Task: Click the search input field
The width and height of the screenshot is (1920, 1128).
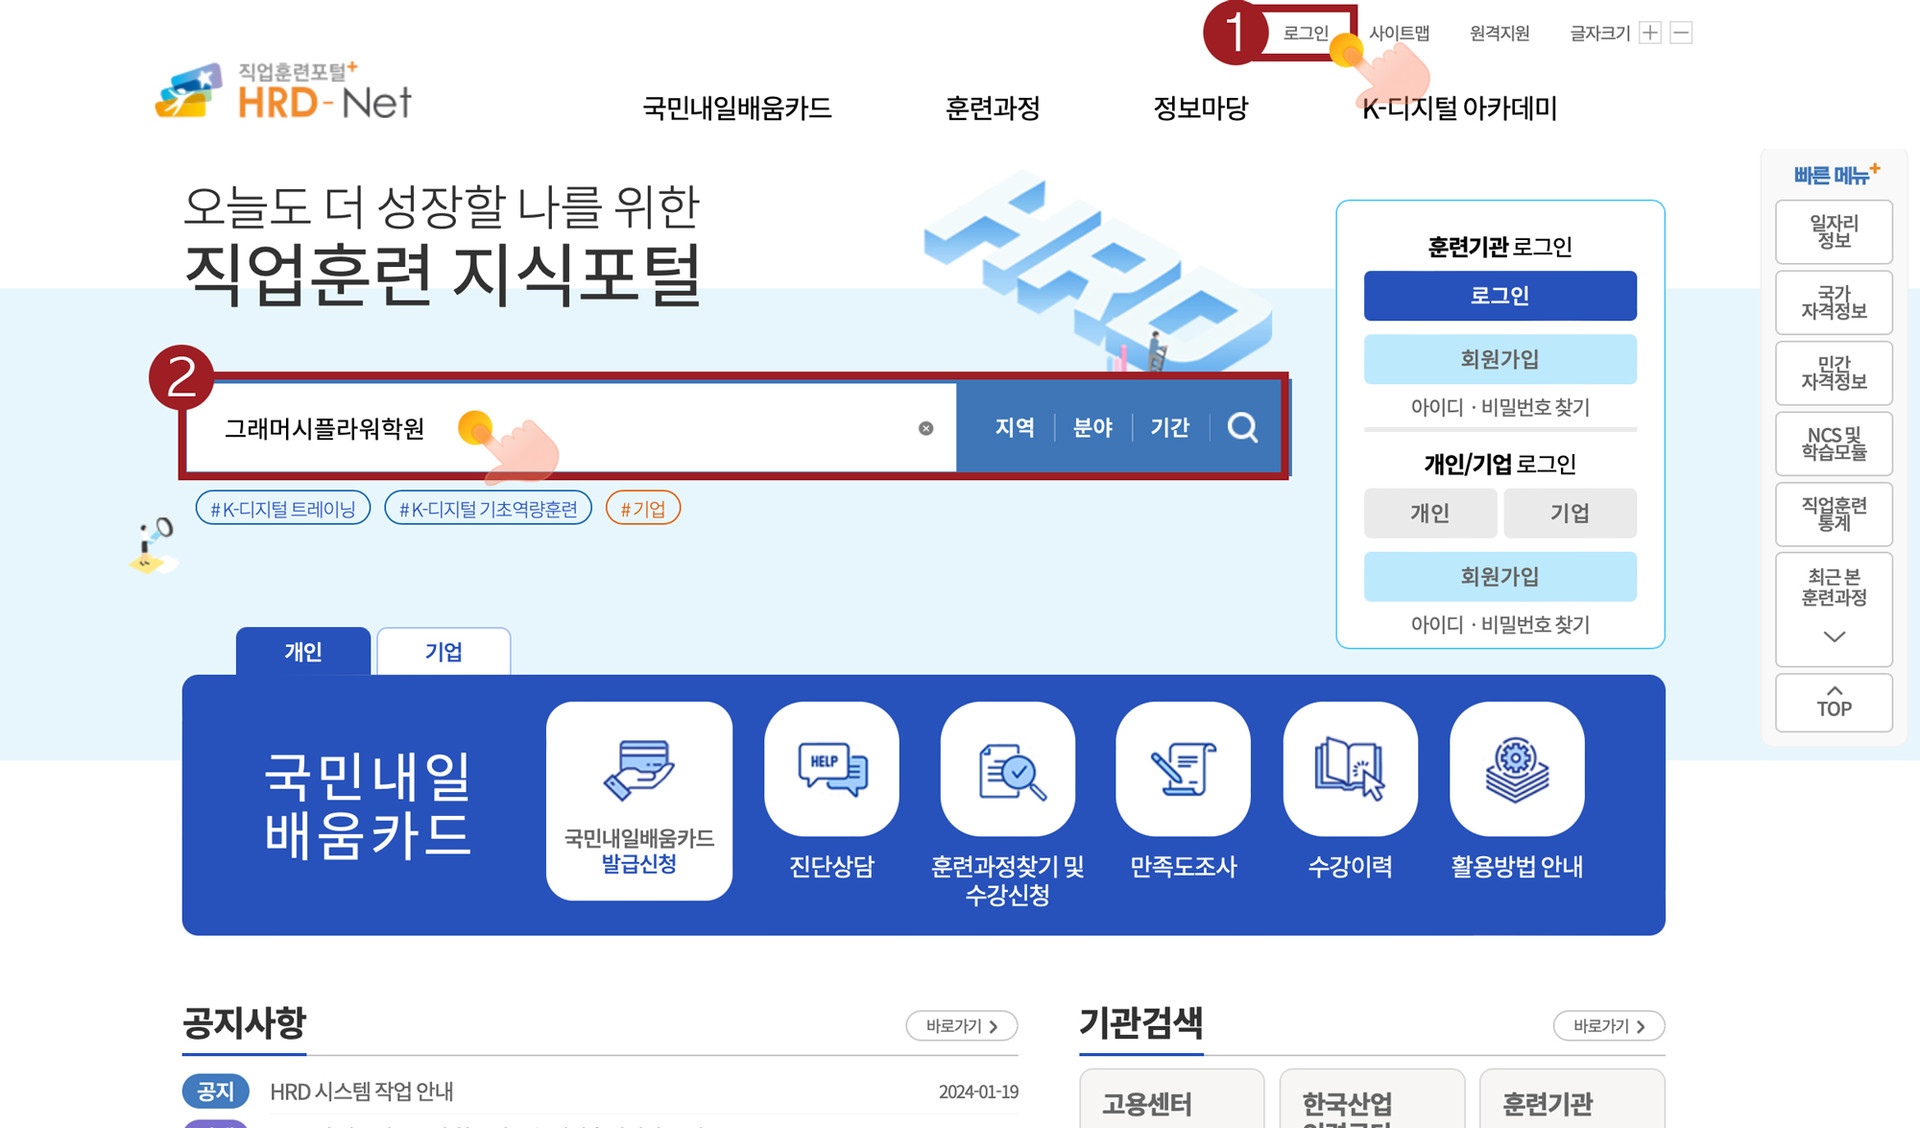Action: tap(680, 428)
